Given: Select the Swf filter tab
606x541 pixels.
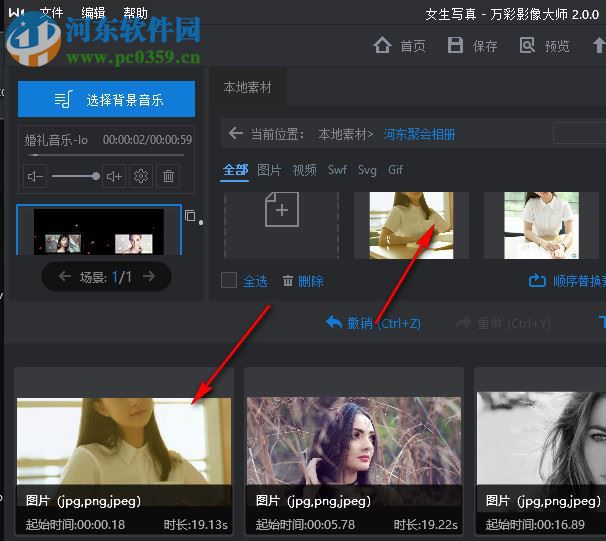Looking at the screenshot, I should [337, 170].
